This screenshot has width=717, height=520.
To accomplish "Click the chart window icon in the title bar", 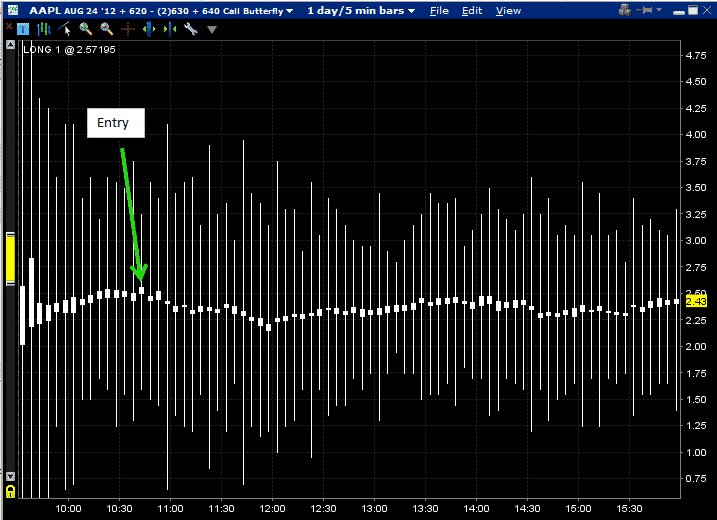I will click(x=13, y=10).
